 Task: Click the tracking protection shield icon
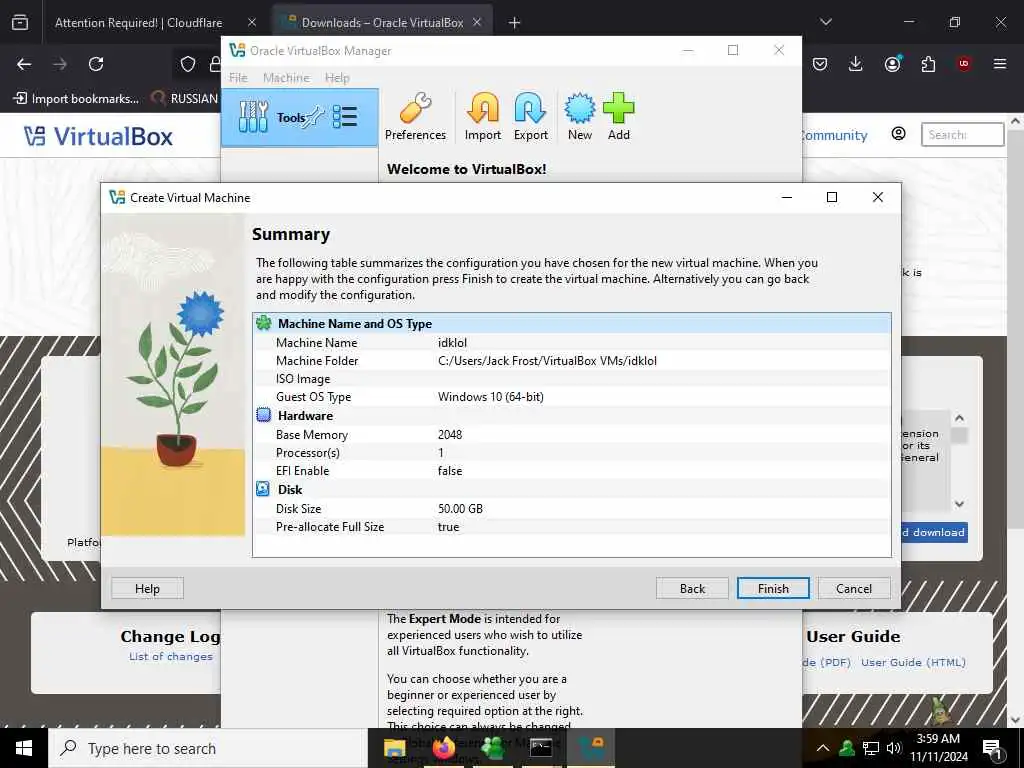(188, 64)
